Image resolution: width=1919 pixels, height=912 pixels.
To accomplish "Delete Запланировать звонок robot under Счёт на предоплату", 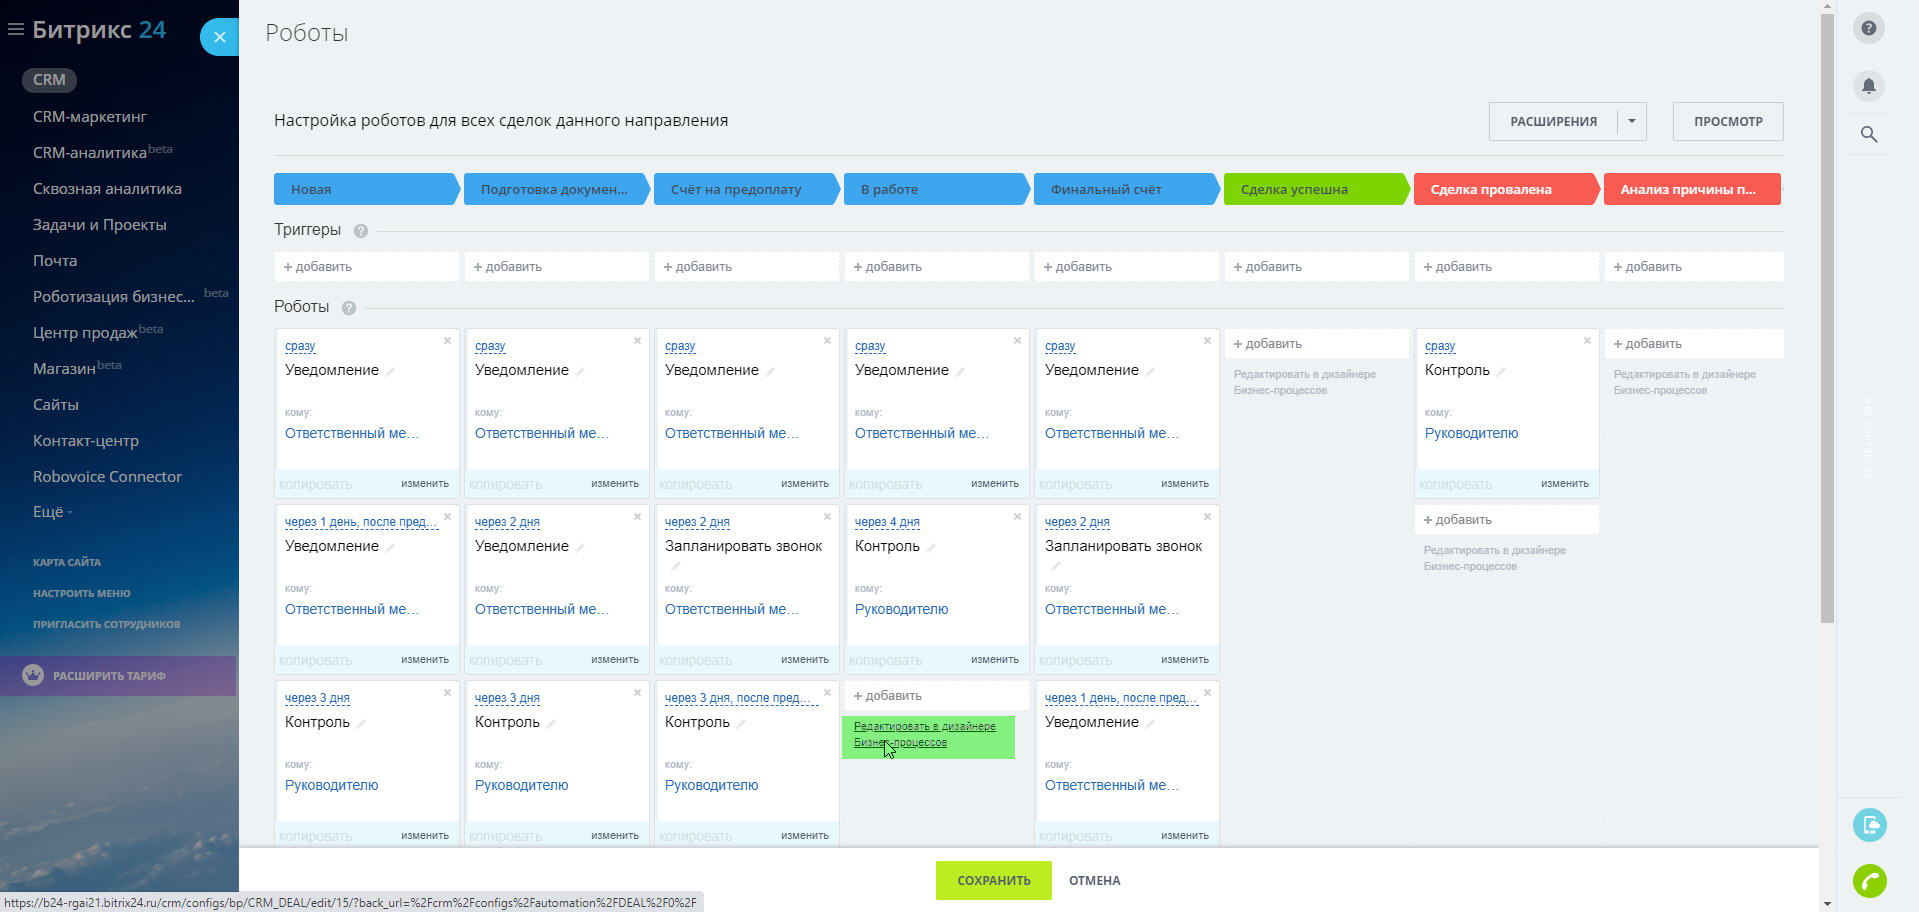I will 827,517.
